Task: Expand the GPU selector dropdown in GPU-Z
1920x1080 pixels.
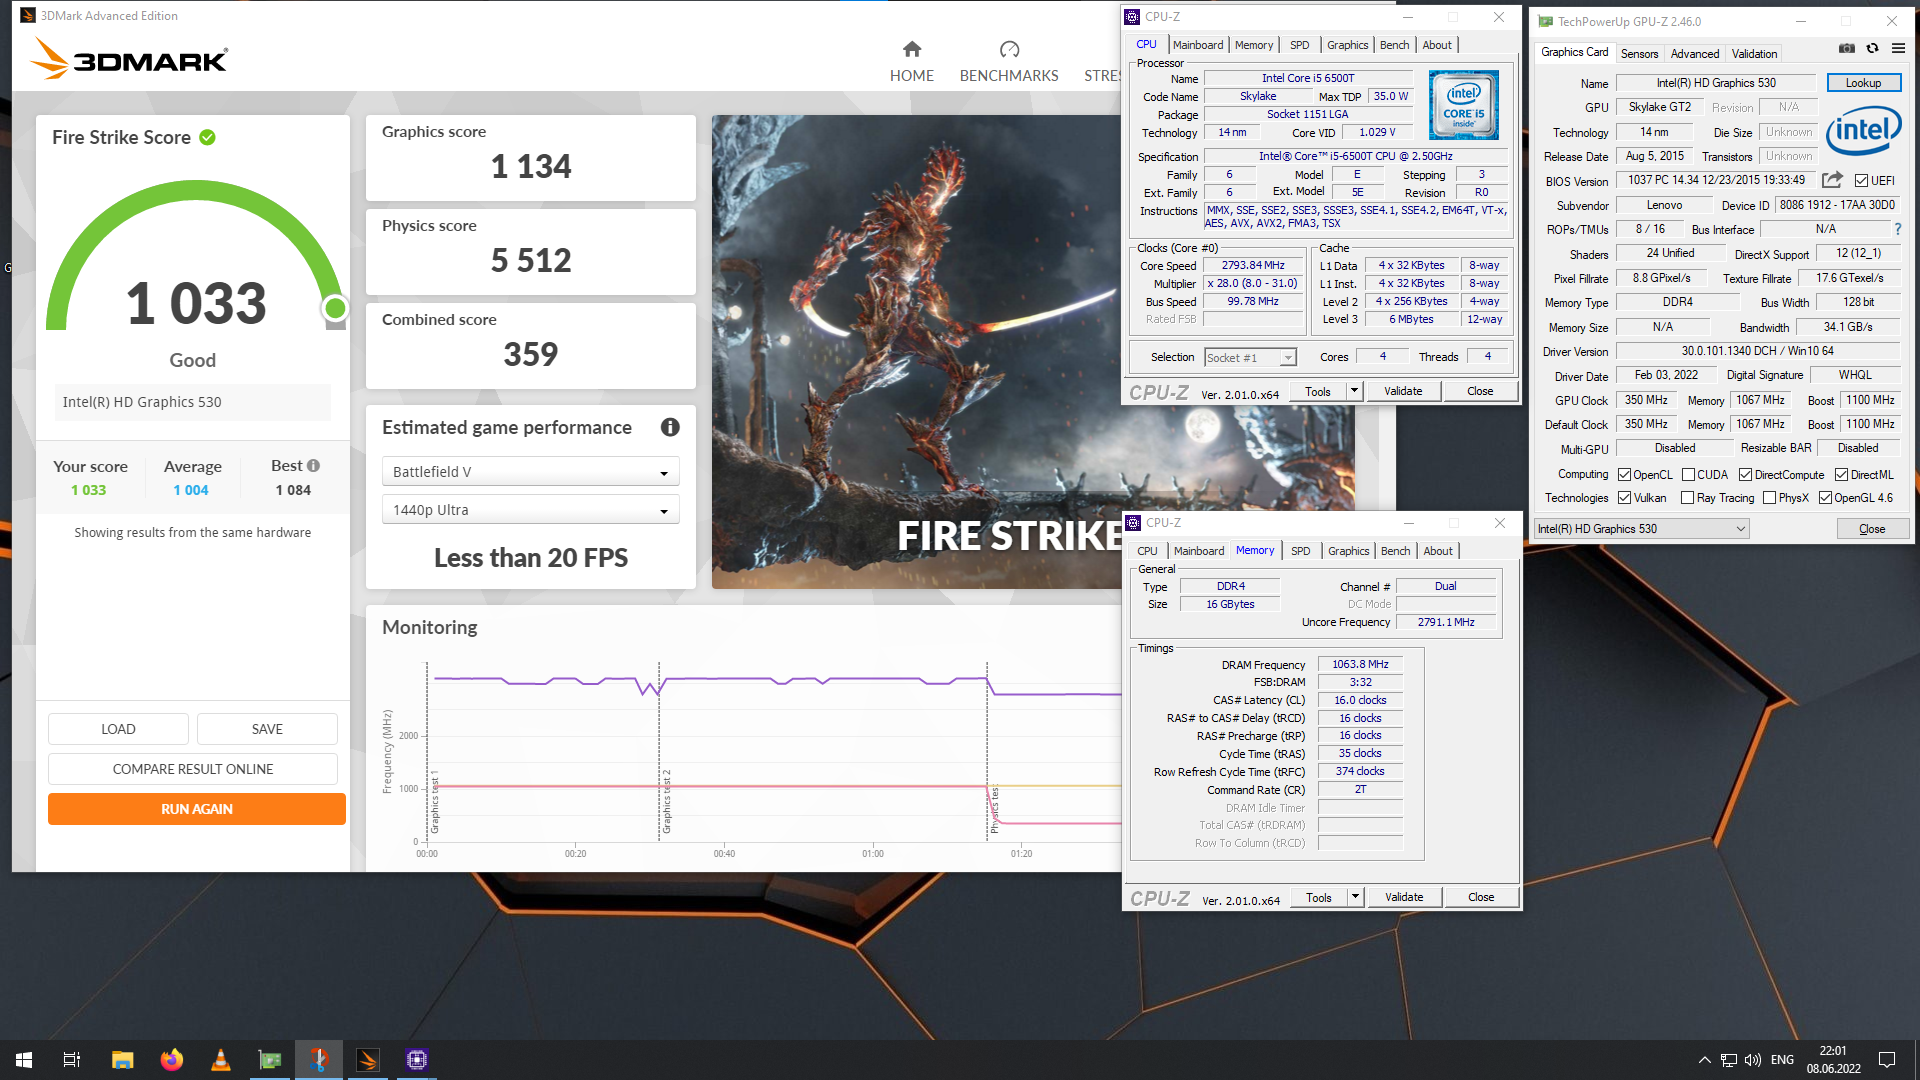Action: click(x=1641, y=529)
